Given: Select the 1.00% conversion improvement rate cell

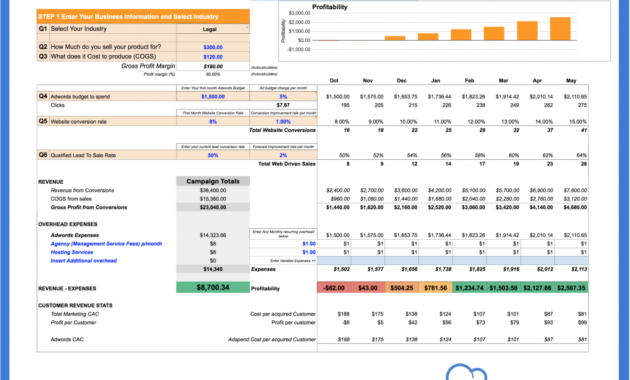Looking at the screenshot, I should 283,121.
